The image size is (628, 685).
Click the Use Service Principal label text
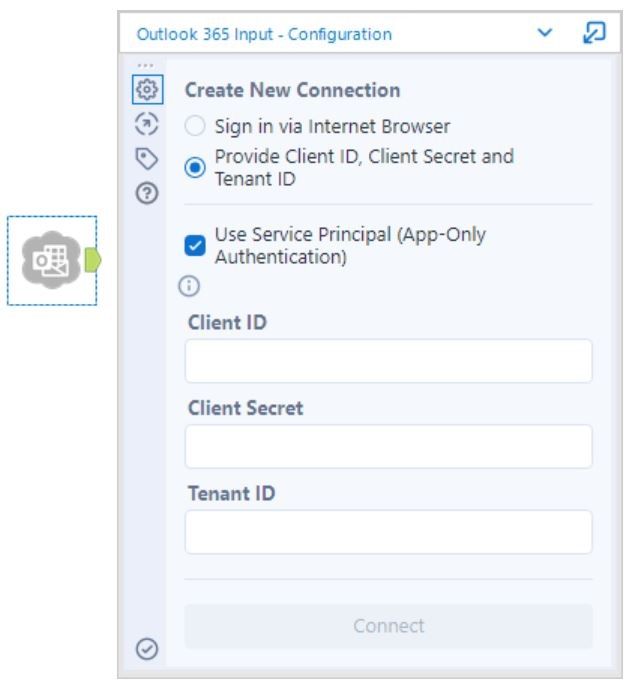tap(350, 246)
